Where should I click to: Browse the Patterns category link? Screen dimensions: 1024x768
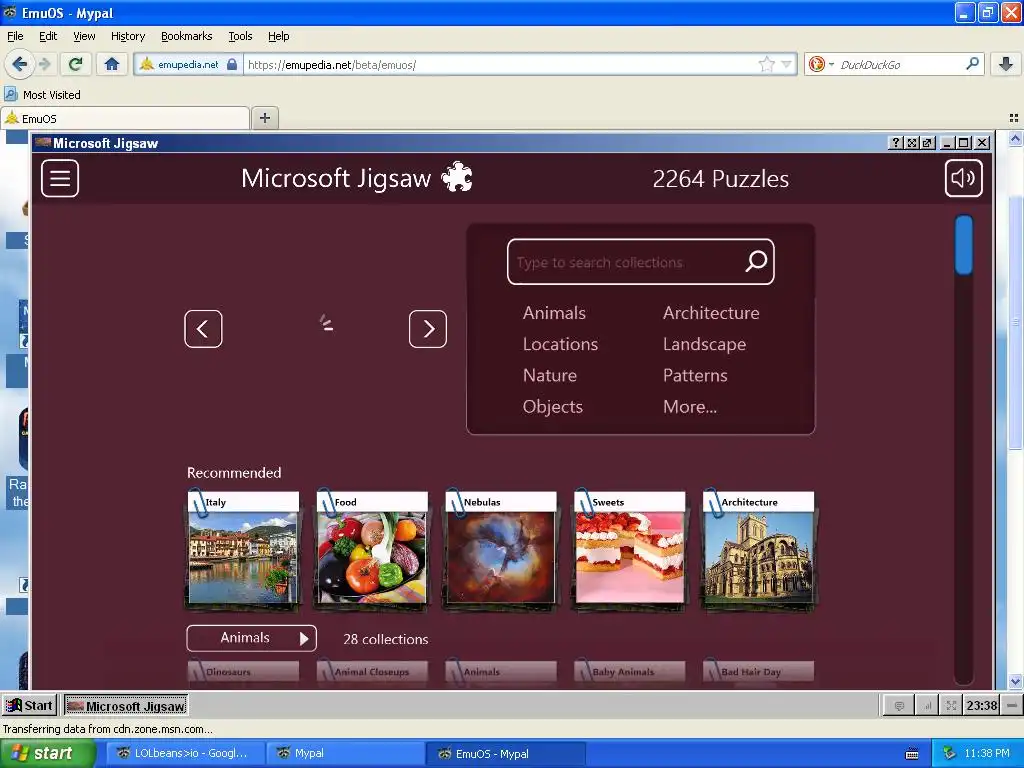pos(695,376)
